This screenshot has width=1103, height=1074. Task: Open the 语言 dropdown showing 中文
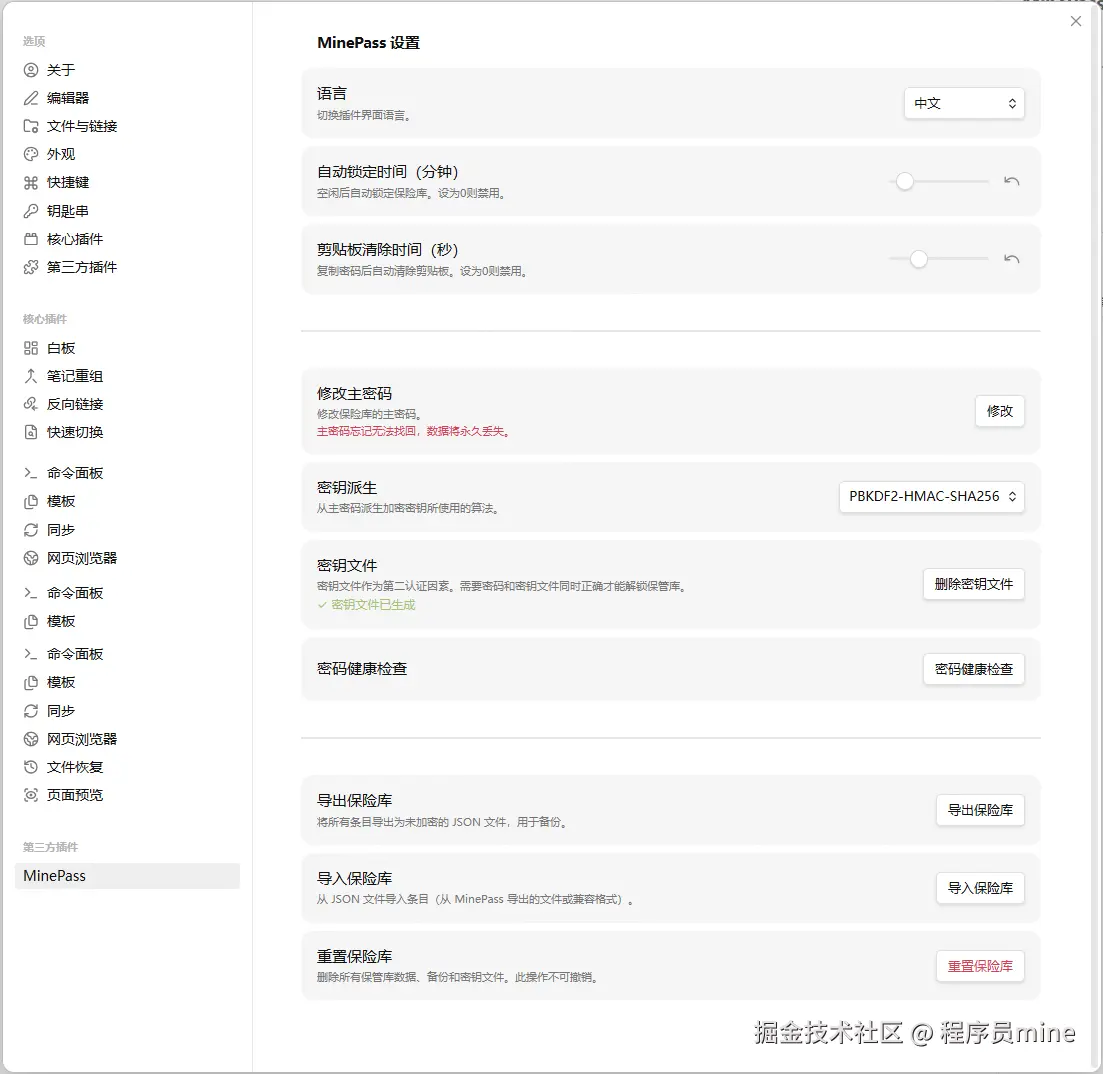pyautogui.click(x=964, y=103)
